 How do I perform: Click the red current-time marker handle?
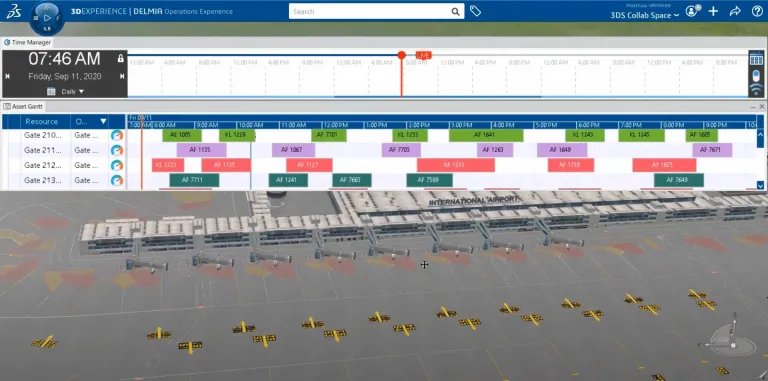pos(402,55)
